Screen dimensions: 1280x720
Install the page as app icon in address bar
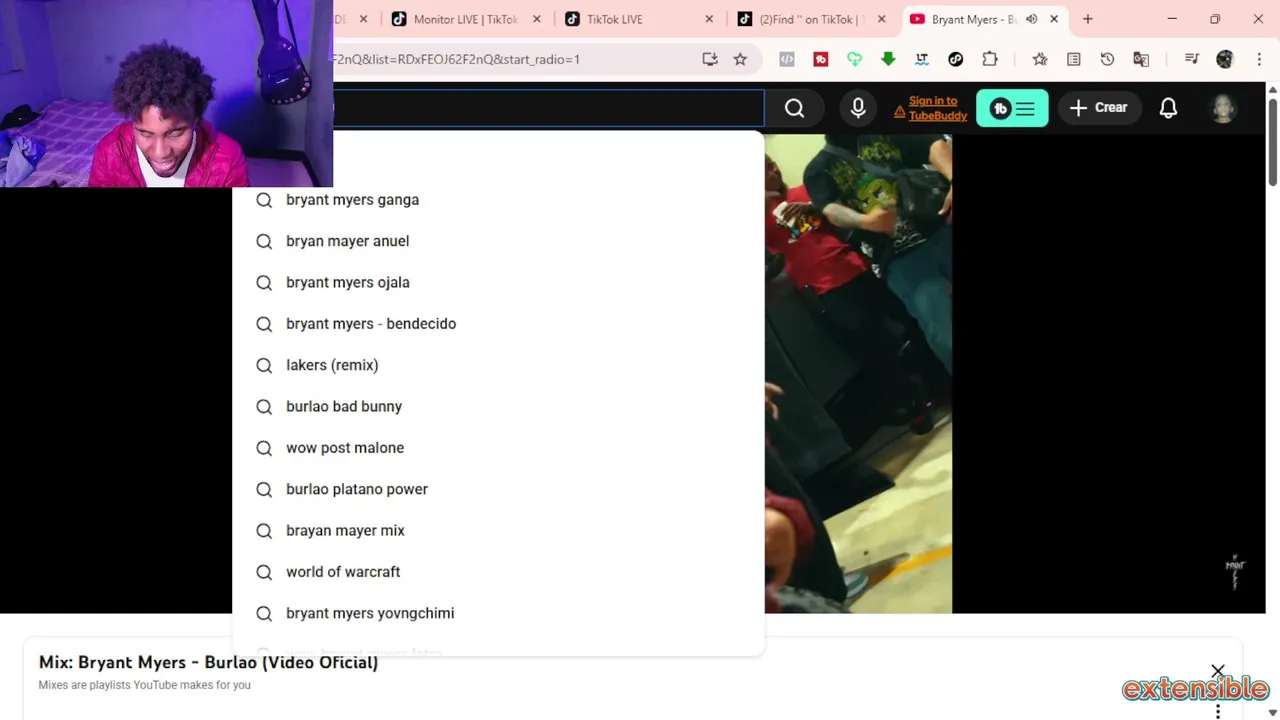tap(710, 59)
